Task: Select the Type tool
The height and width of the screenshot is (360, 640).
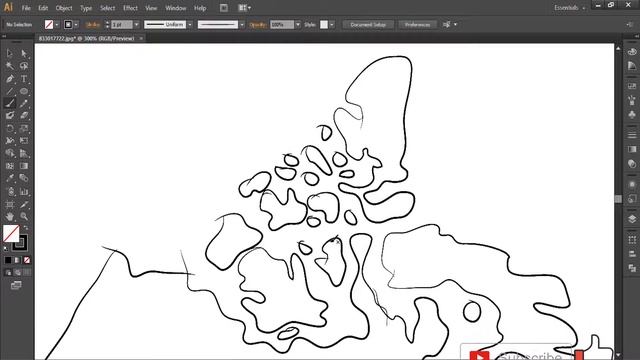Action: click(x=24, y=78)
